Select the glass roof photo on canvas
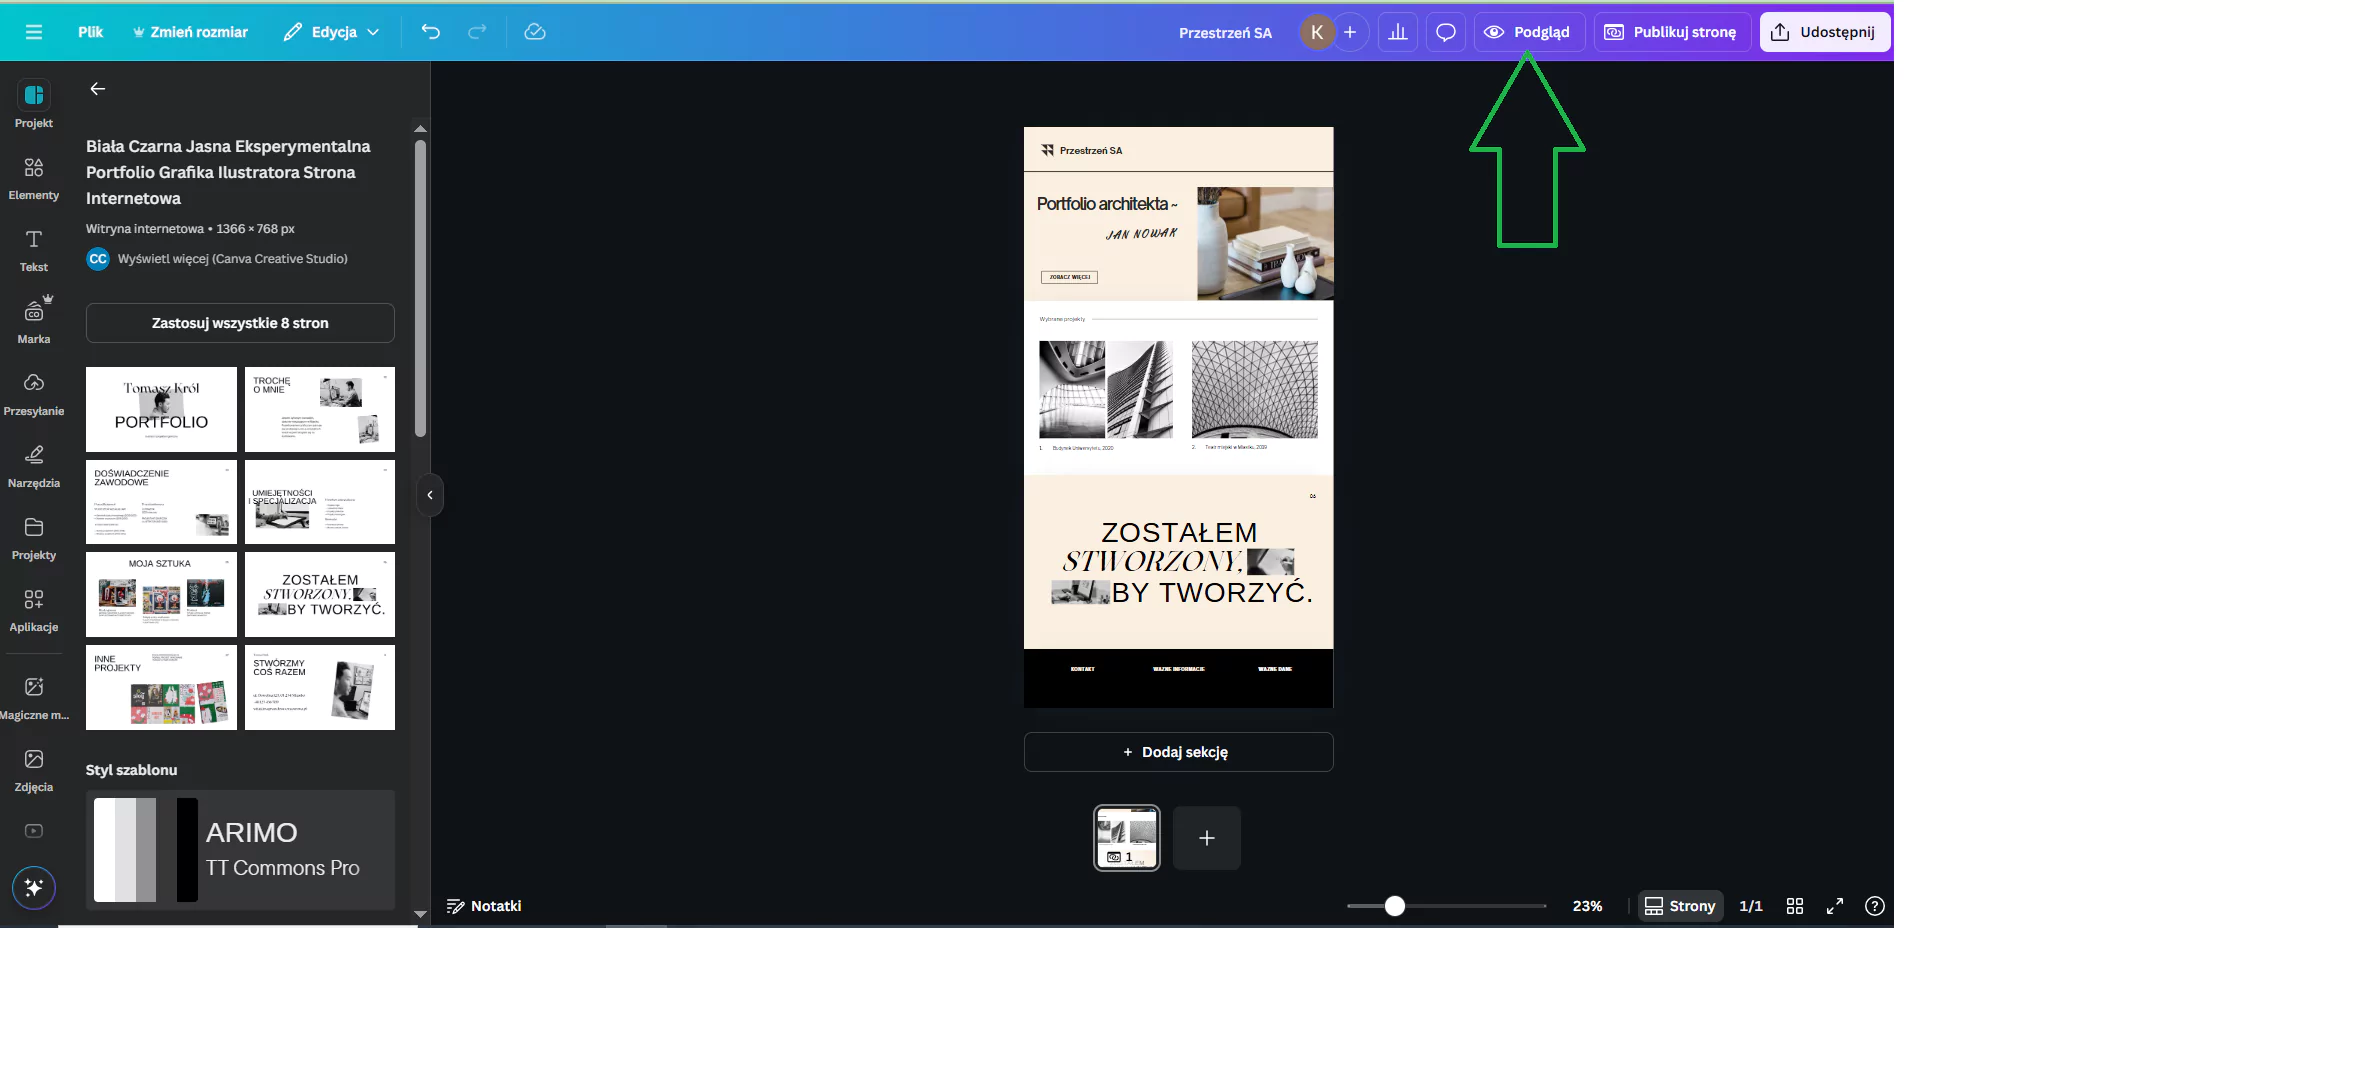 click(1255, 390)
